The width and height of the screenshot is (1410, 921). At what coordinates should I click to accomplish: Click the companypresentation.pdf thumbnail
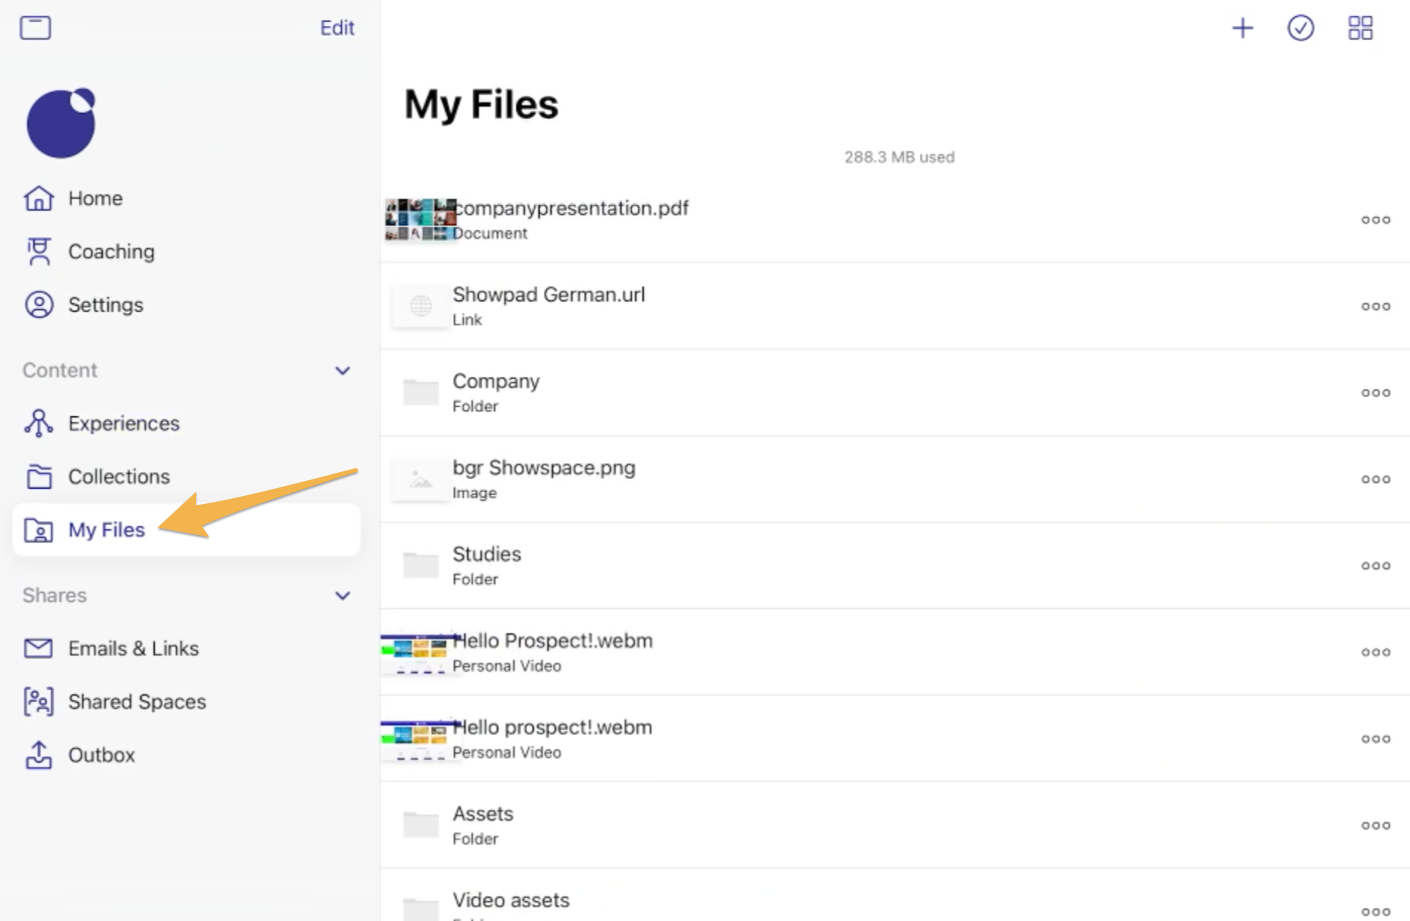(x=418, y=219)
